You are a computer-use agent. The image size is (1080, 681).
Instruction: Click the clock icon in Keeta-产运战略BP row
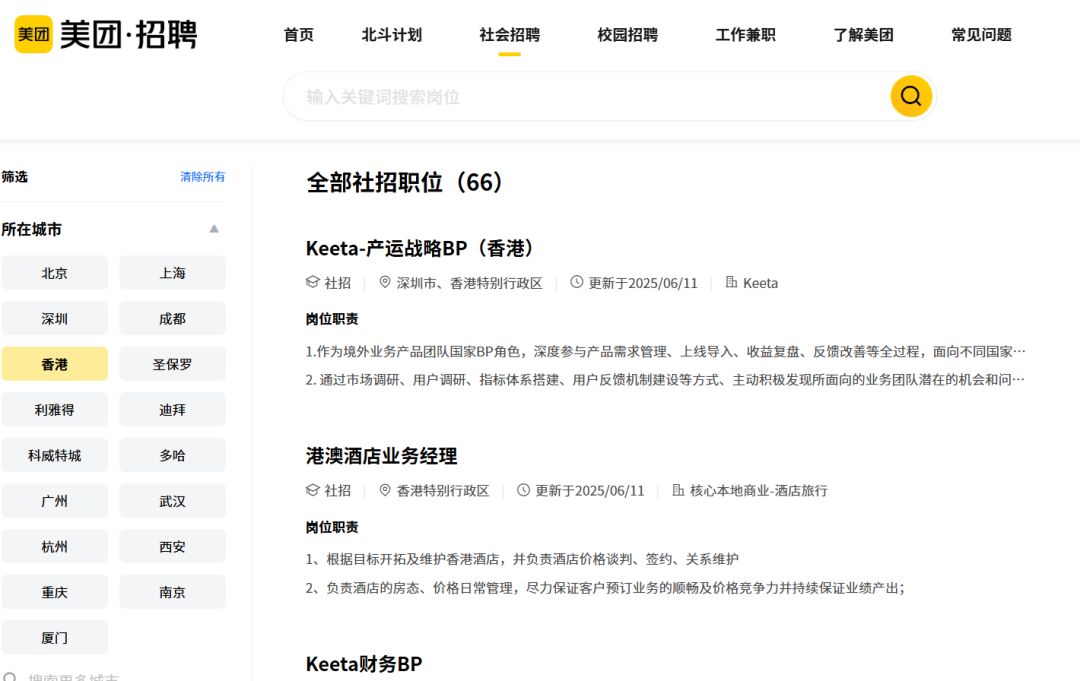(x=577, y=282)
